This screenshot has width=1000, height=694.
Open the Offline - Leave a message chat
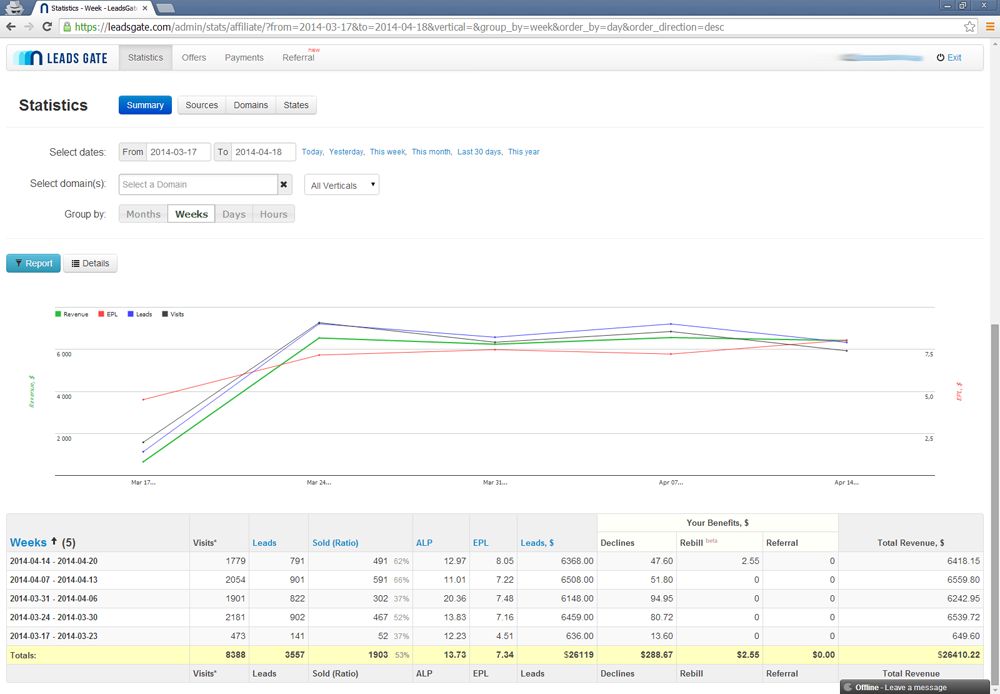[915, 687]
